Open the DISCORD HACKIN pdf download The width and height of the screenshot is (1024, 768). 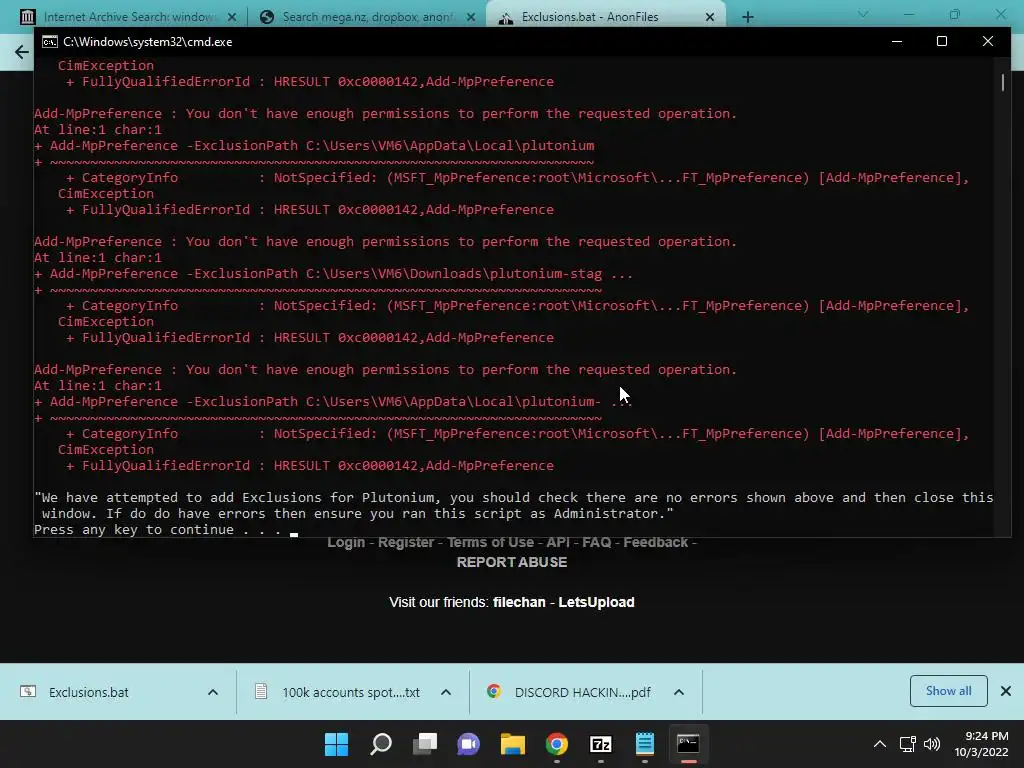click(582, 692)
